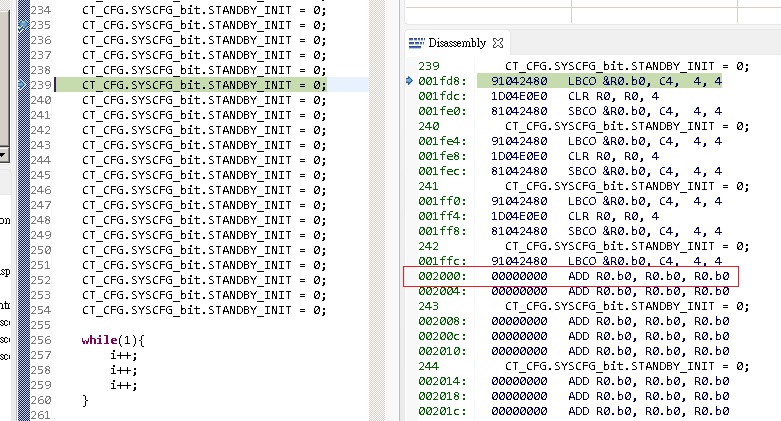This screenshot has width=781, height=421.
Task: Close the Disassembly tab
Action: 498,43
